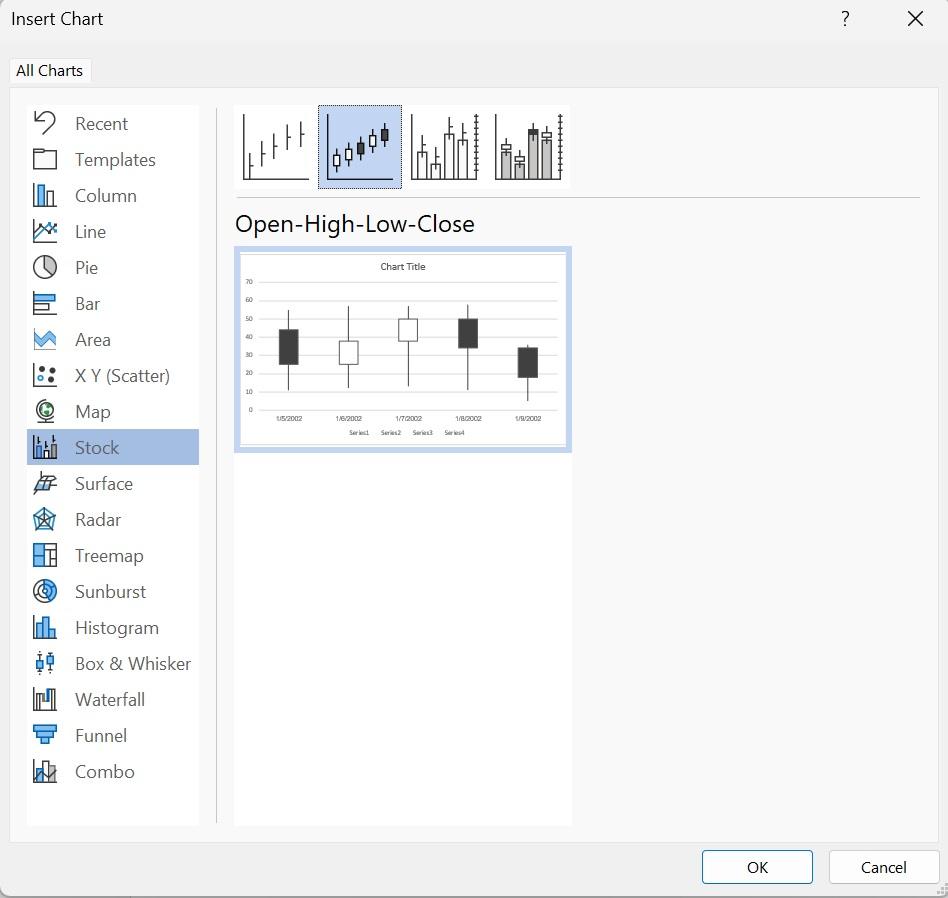This screenshot has height=898, width=948.
Task: Choose the Waterfall chart category
Action: tap(109, 700)
